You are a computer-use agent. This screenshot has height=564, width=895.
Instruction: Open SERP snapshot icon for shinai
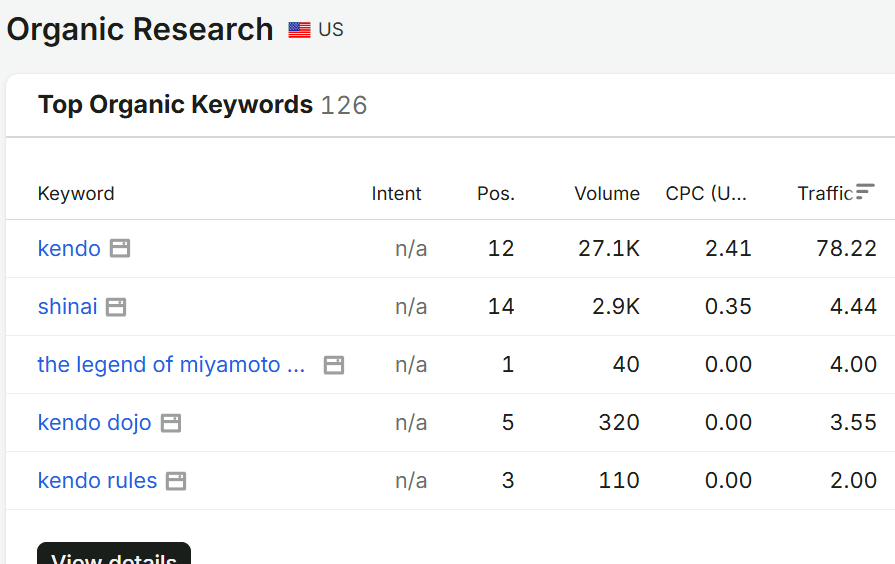coord(116,307)
